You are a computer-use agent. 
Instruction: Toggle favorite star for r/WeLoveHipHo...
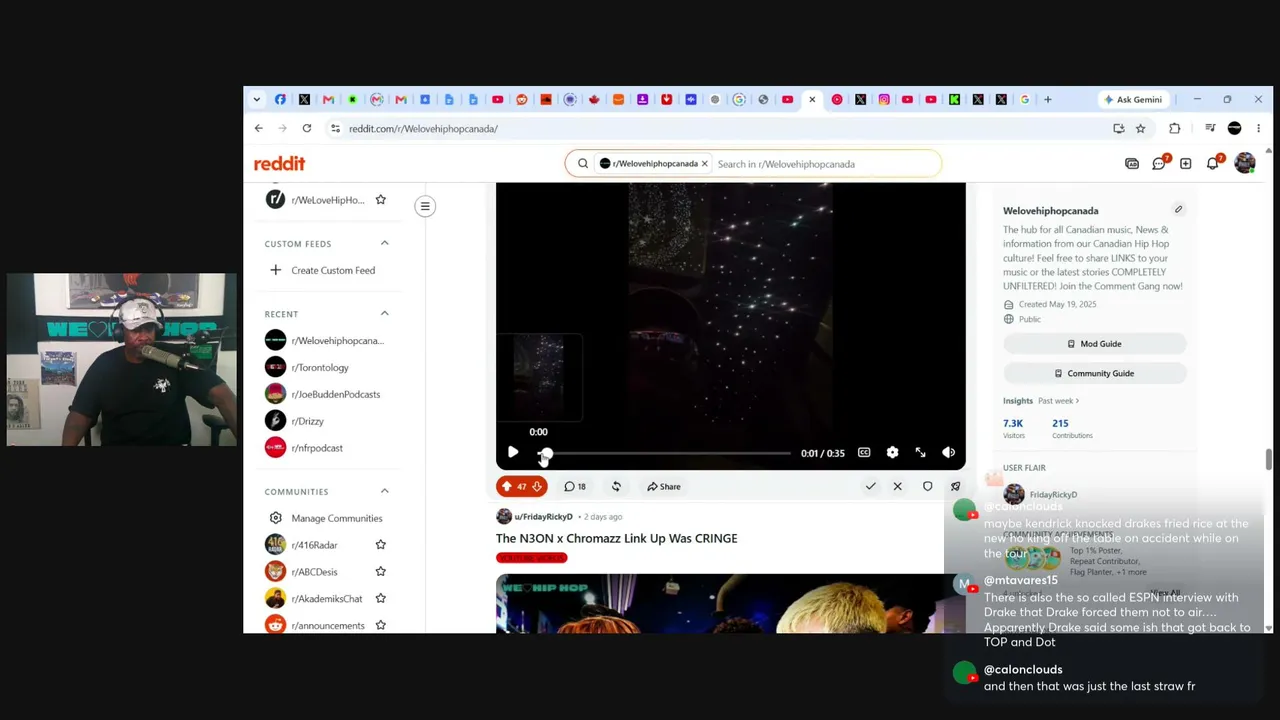tap(380, 200)
